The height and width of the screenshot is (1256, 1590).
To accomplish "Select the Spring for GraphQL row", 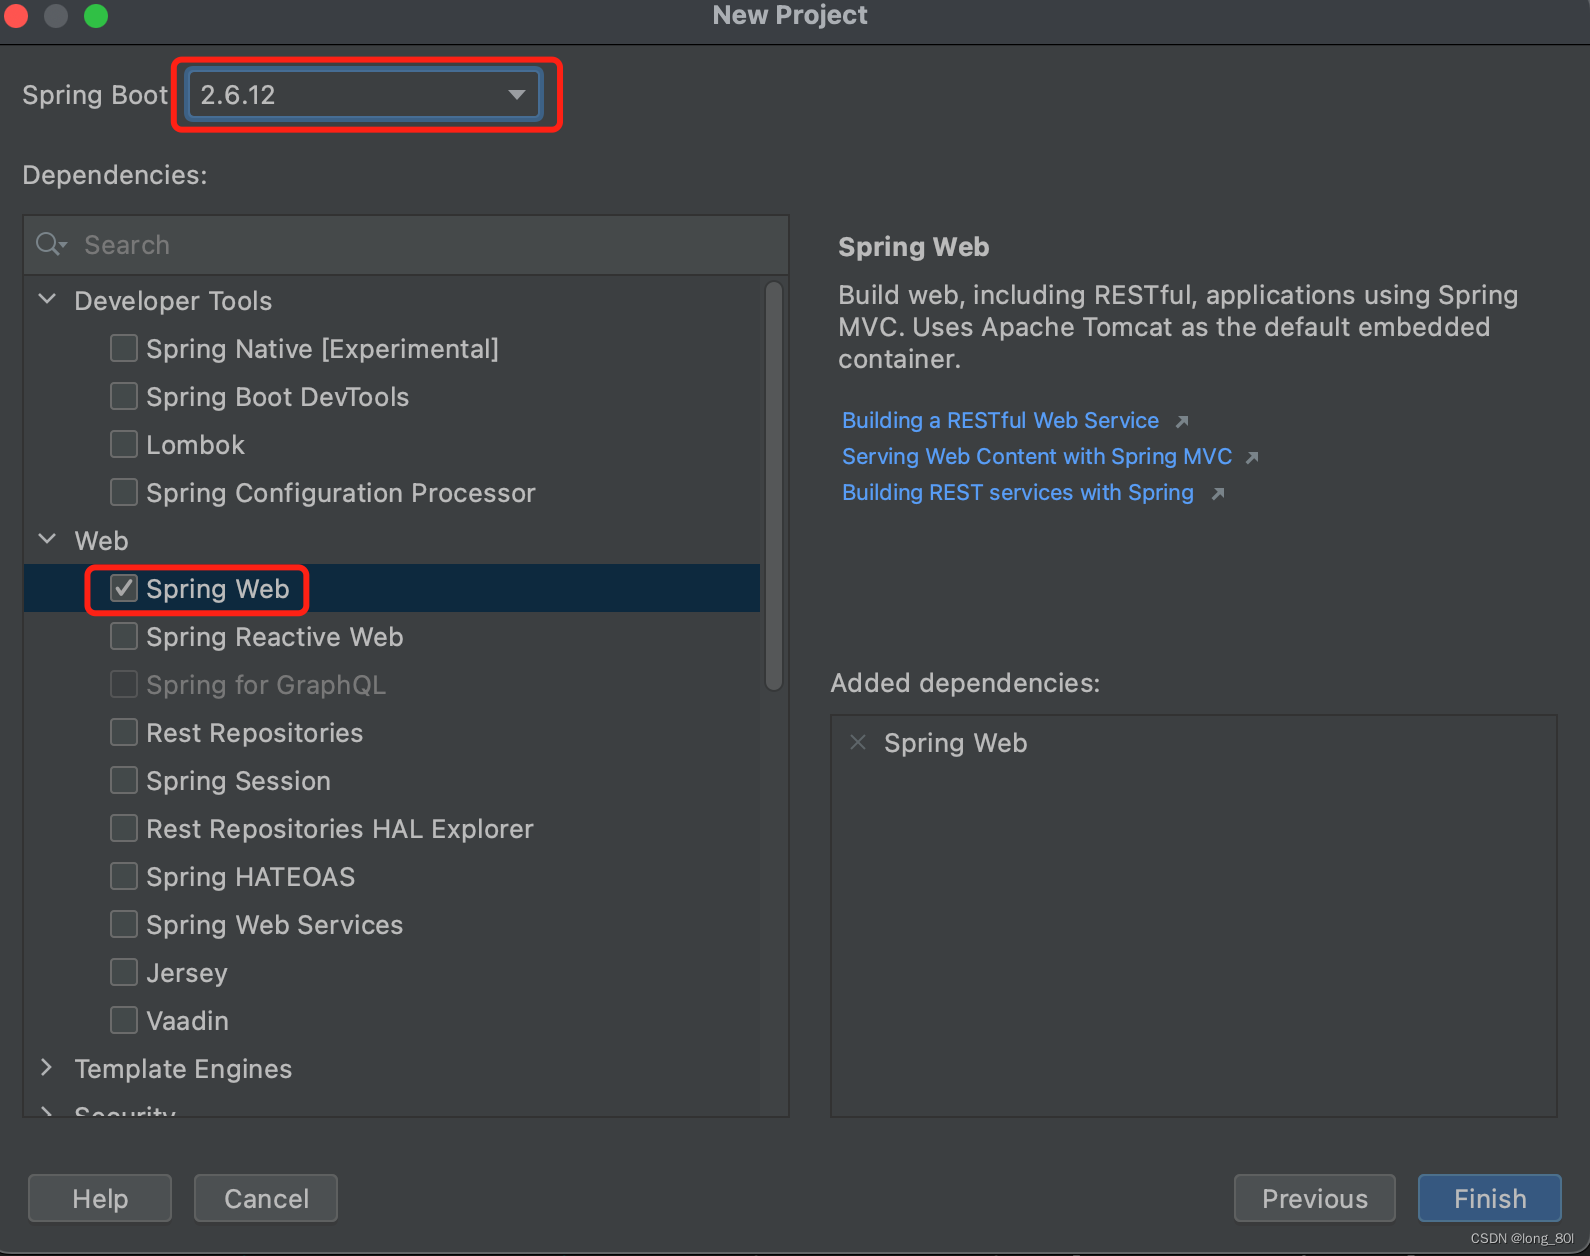I will (x=392, y=685).
